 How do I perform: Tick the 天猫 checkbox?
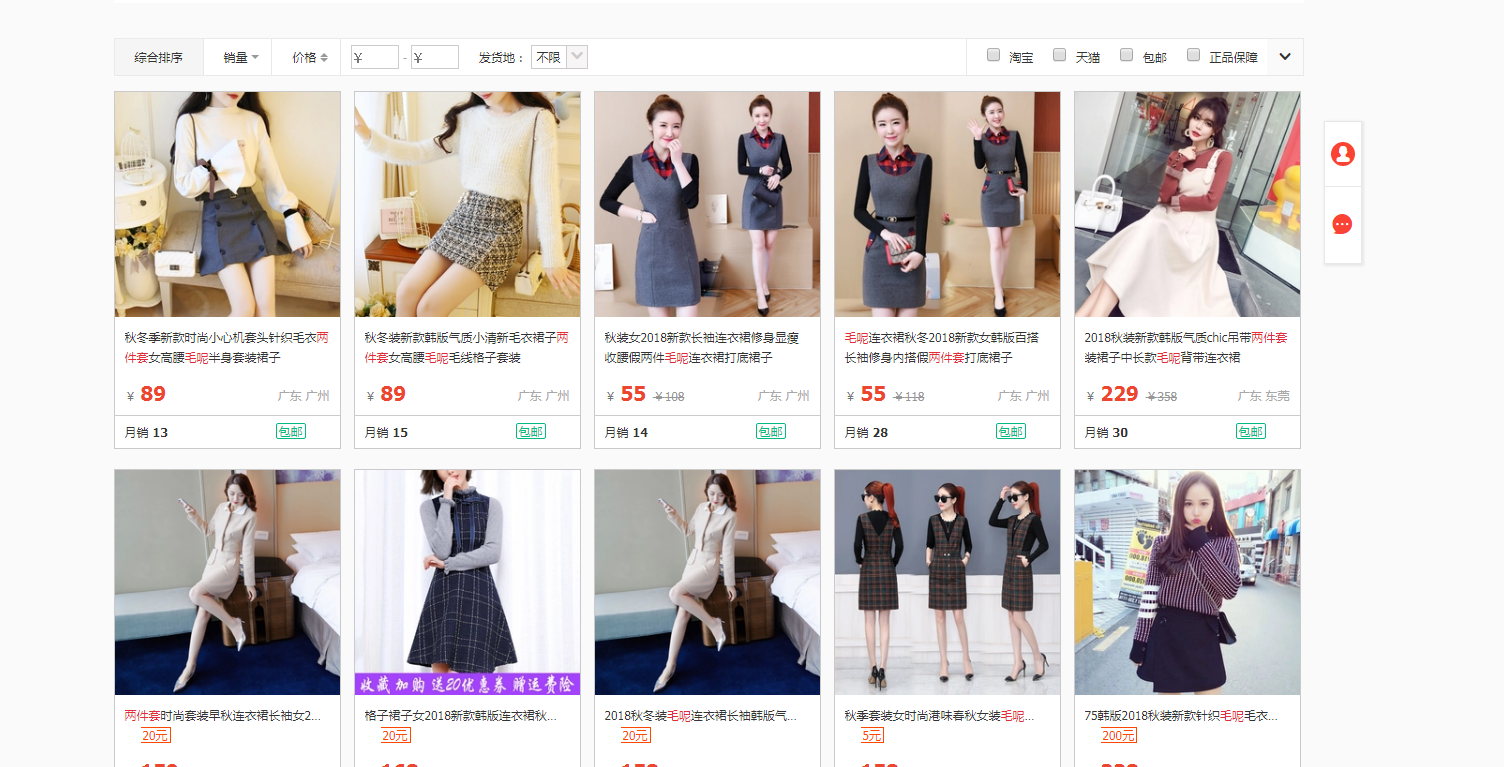click(1059, 56)
